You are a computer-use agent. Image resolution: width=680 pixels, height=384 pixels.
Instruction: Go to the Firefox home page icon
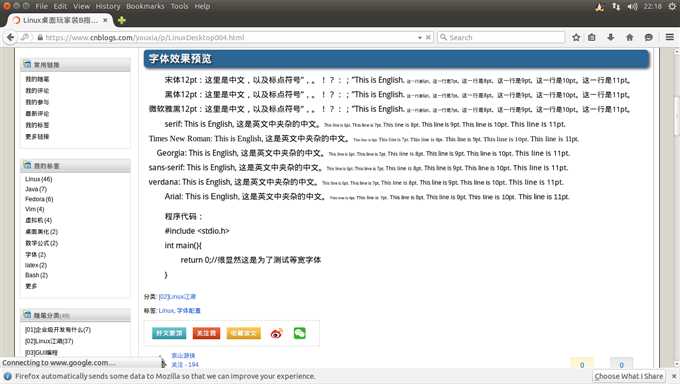pyautogui.click(x=630, y=37)
